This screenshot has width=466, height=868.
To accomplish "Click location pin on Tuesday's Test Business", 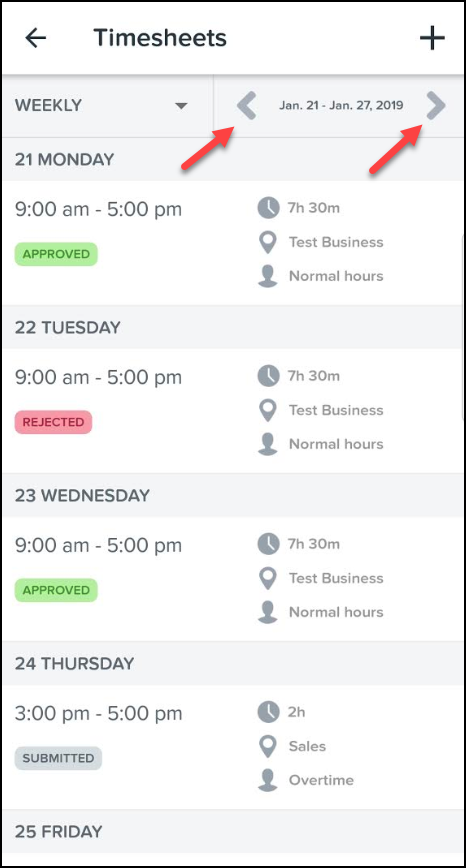I will pyautogui.click(x=268, y=410).
